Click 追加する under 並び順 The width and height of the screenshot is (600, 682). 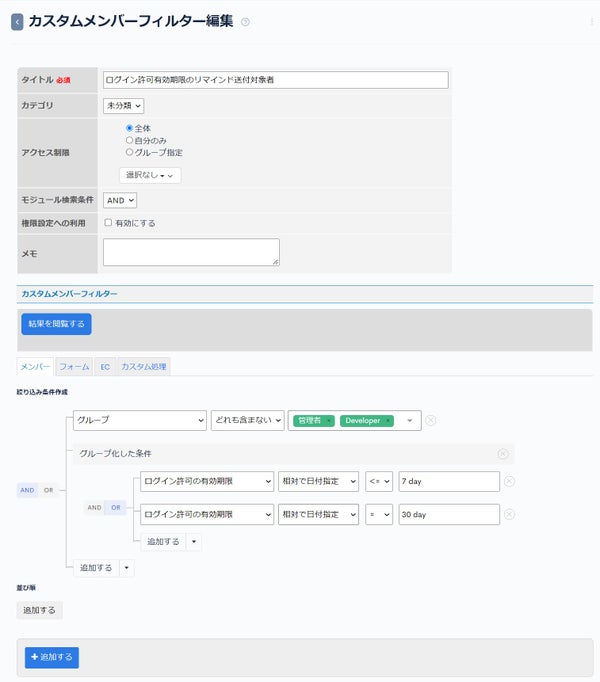click(40, 610)
